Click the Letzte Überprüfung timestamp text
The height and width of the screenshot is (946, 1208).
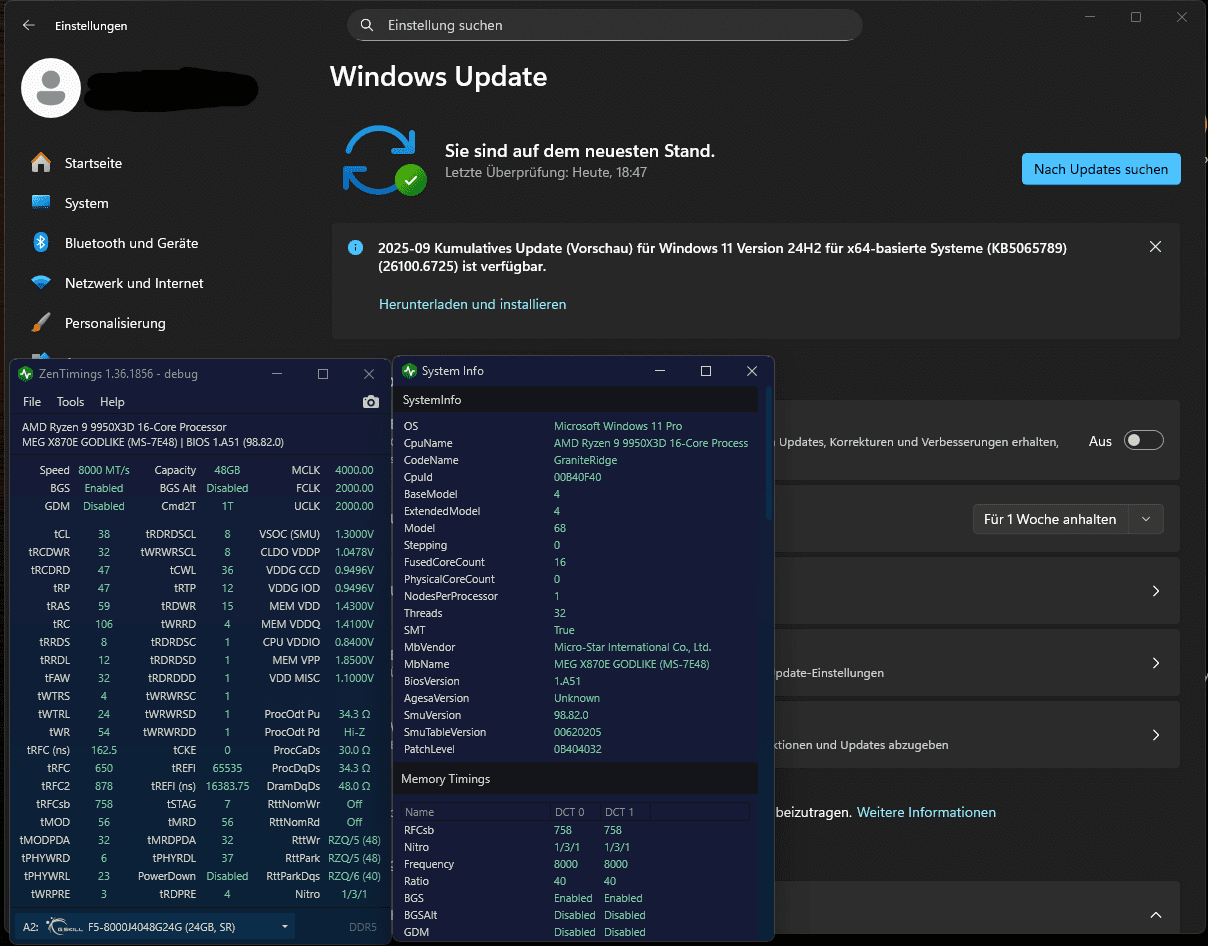[546, 173]
